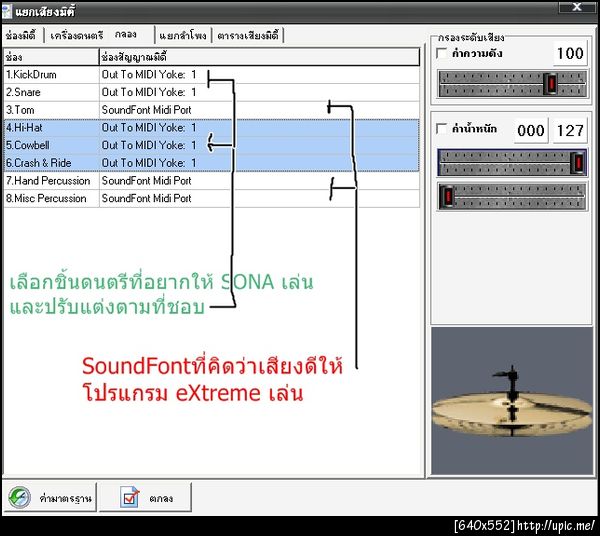Click the ตกลง OK button
The image size is (600, 536).
tap(145, 497)
